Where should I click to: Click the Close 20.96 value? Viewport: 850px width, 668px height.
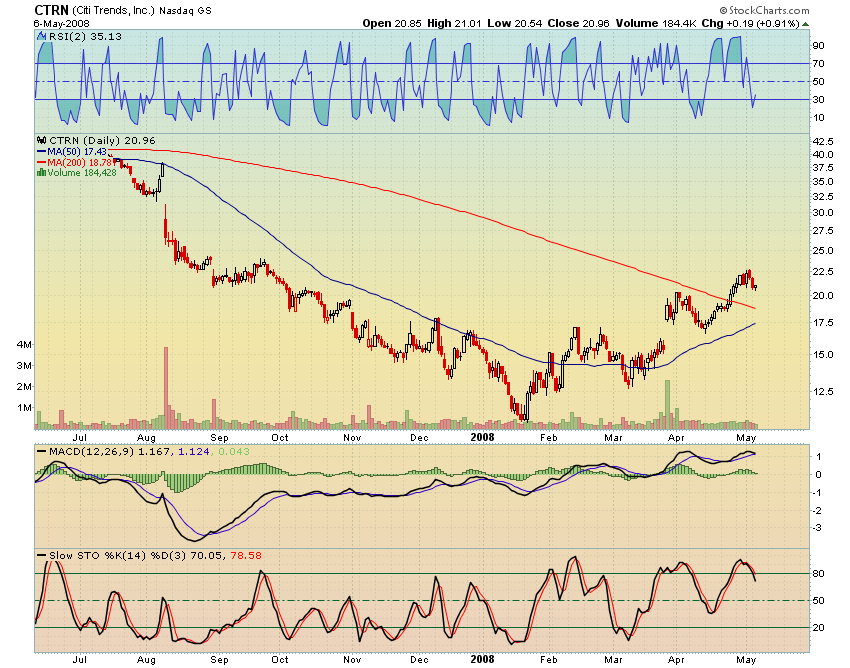pos(578,23)
